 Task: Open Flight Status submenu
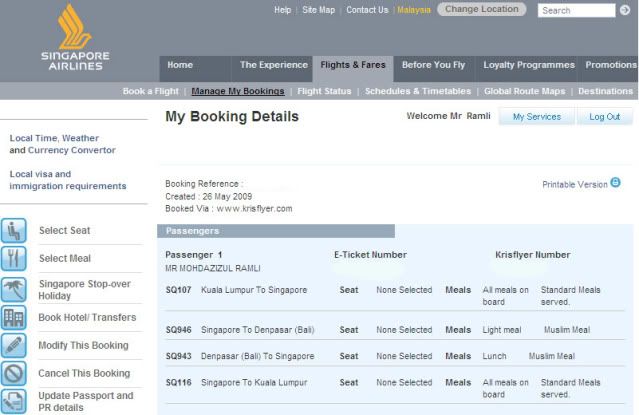pos(324,91)
